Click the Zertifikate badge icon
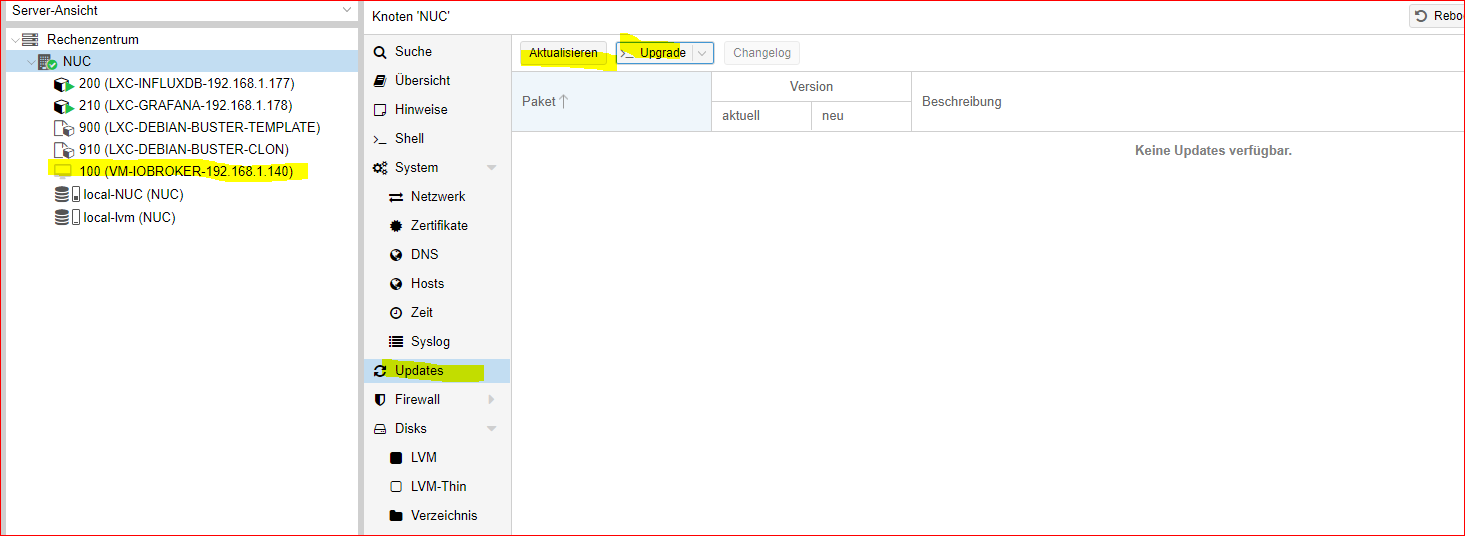This screenshot has height=536, width=1465. tap(396, 226)
